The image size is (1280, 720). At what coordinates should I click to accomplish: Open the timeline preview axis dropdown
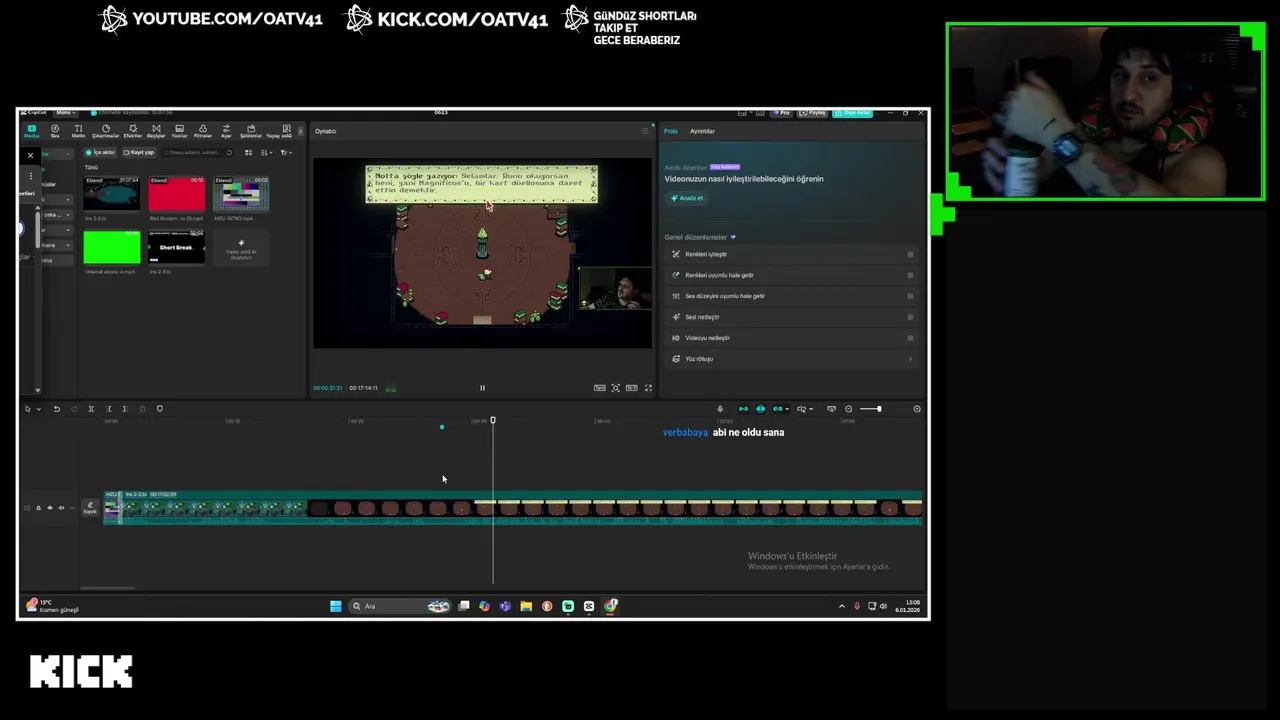[x=803, y=409]
